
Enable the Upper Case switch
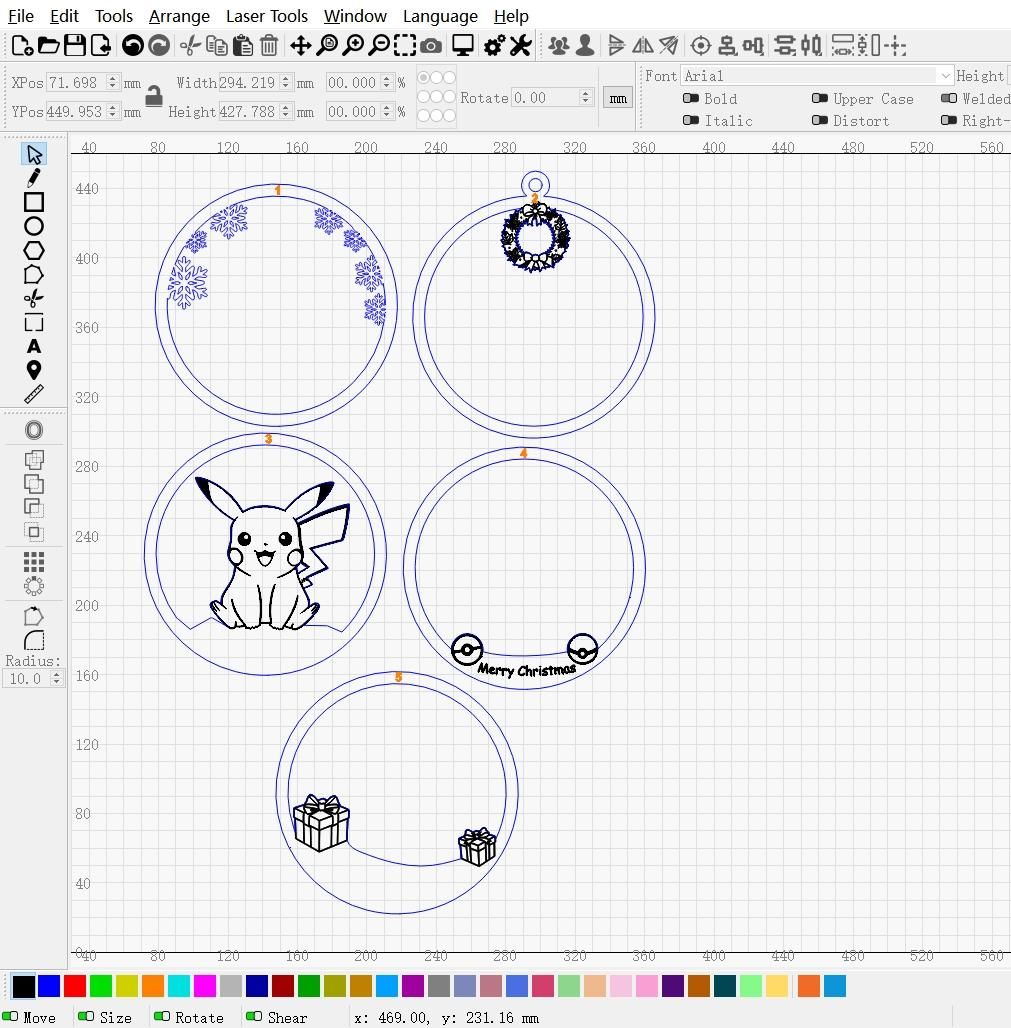820,98
